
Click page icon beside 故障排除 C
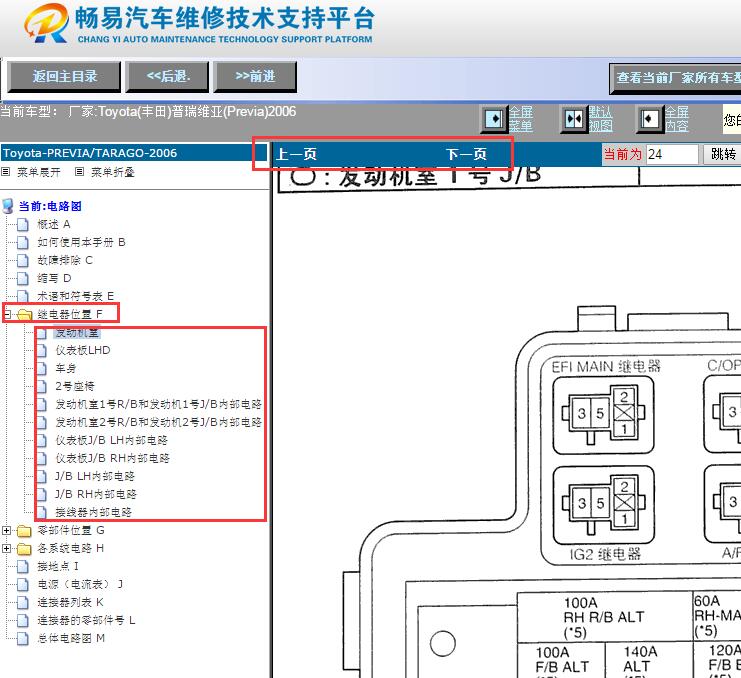[23, 260]
